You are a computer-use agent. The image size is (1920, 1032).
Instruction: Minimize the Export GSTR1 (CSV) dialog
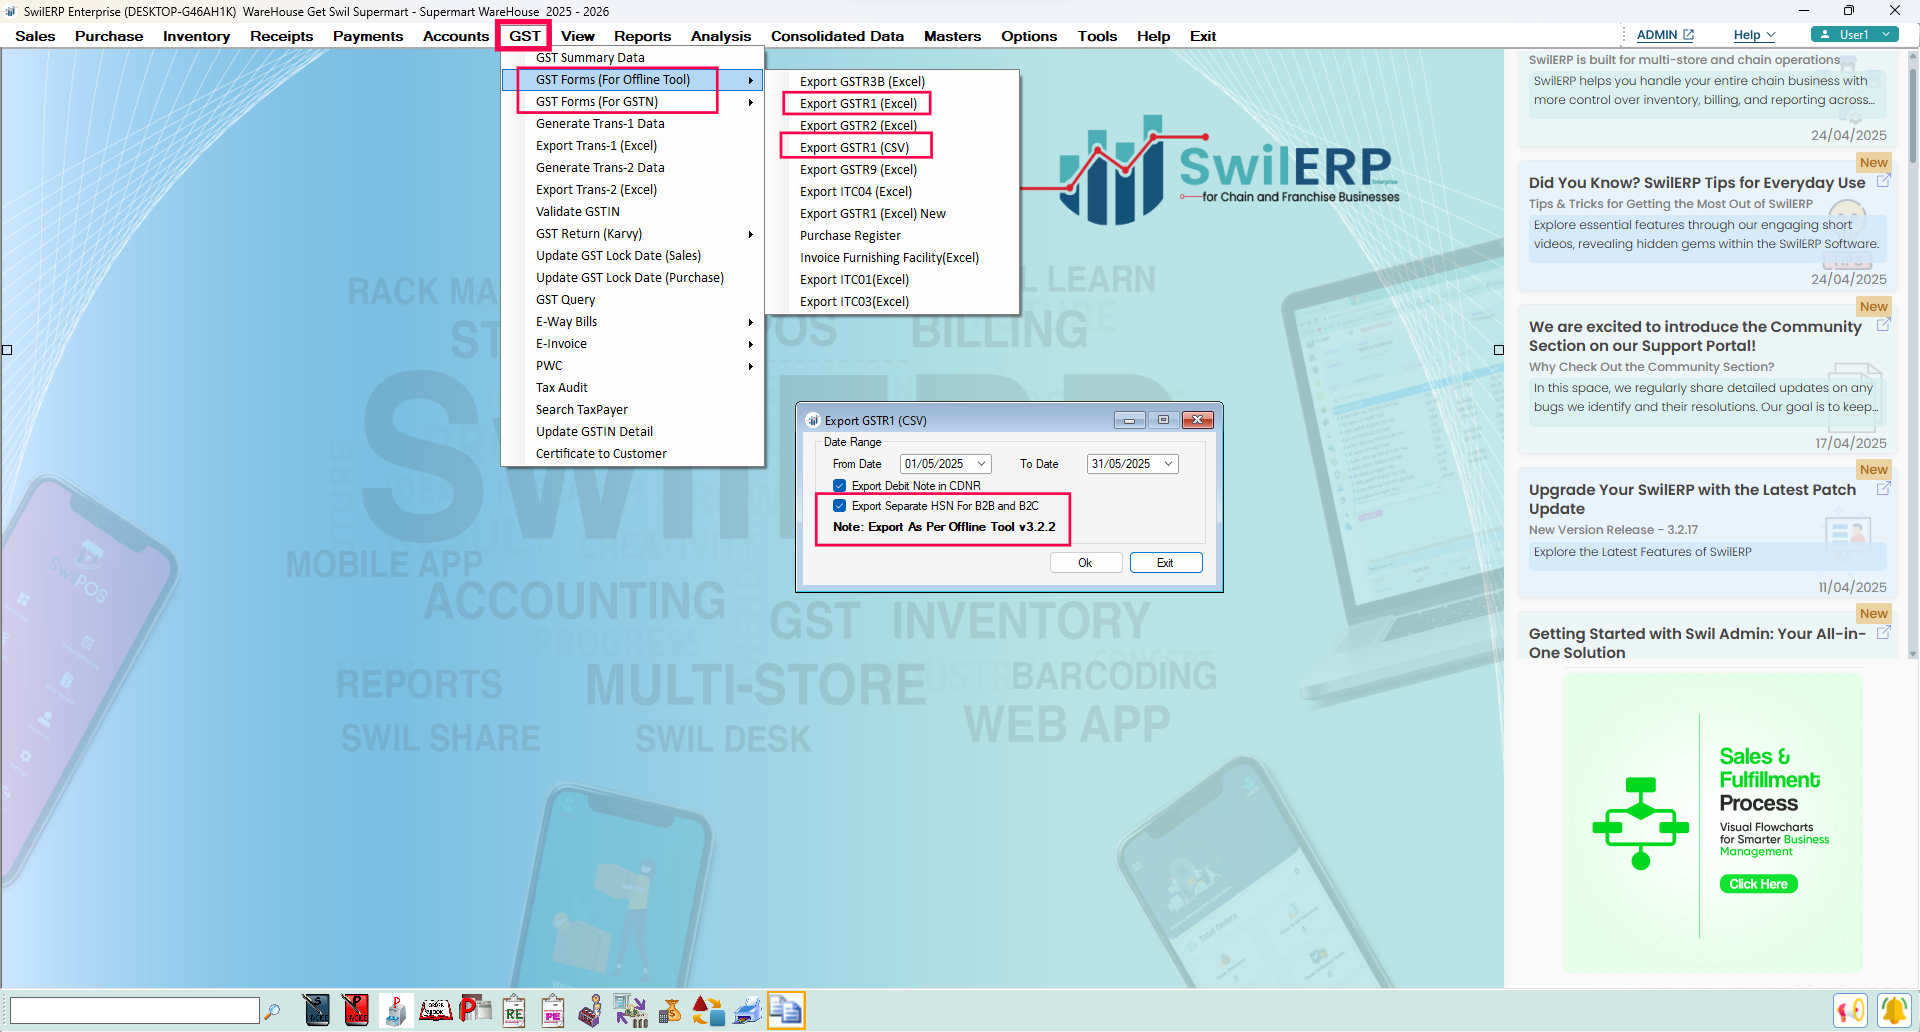1129,420
